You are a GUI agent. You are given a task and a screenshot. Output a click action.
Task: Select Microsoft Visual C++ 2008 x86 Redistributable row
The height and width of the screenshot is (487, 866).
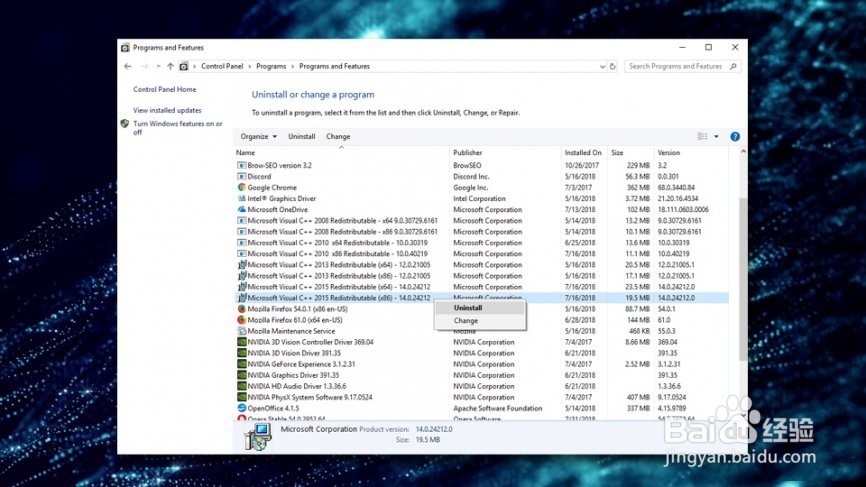point(482,231)
